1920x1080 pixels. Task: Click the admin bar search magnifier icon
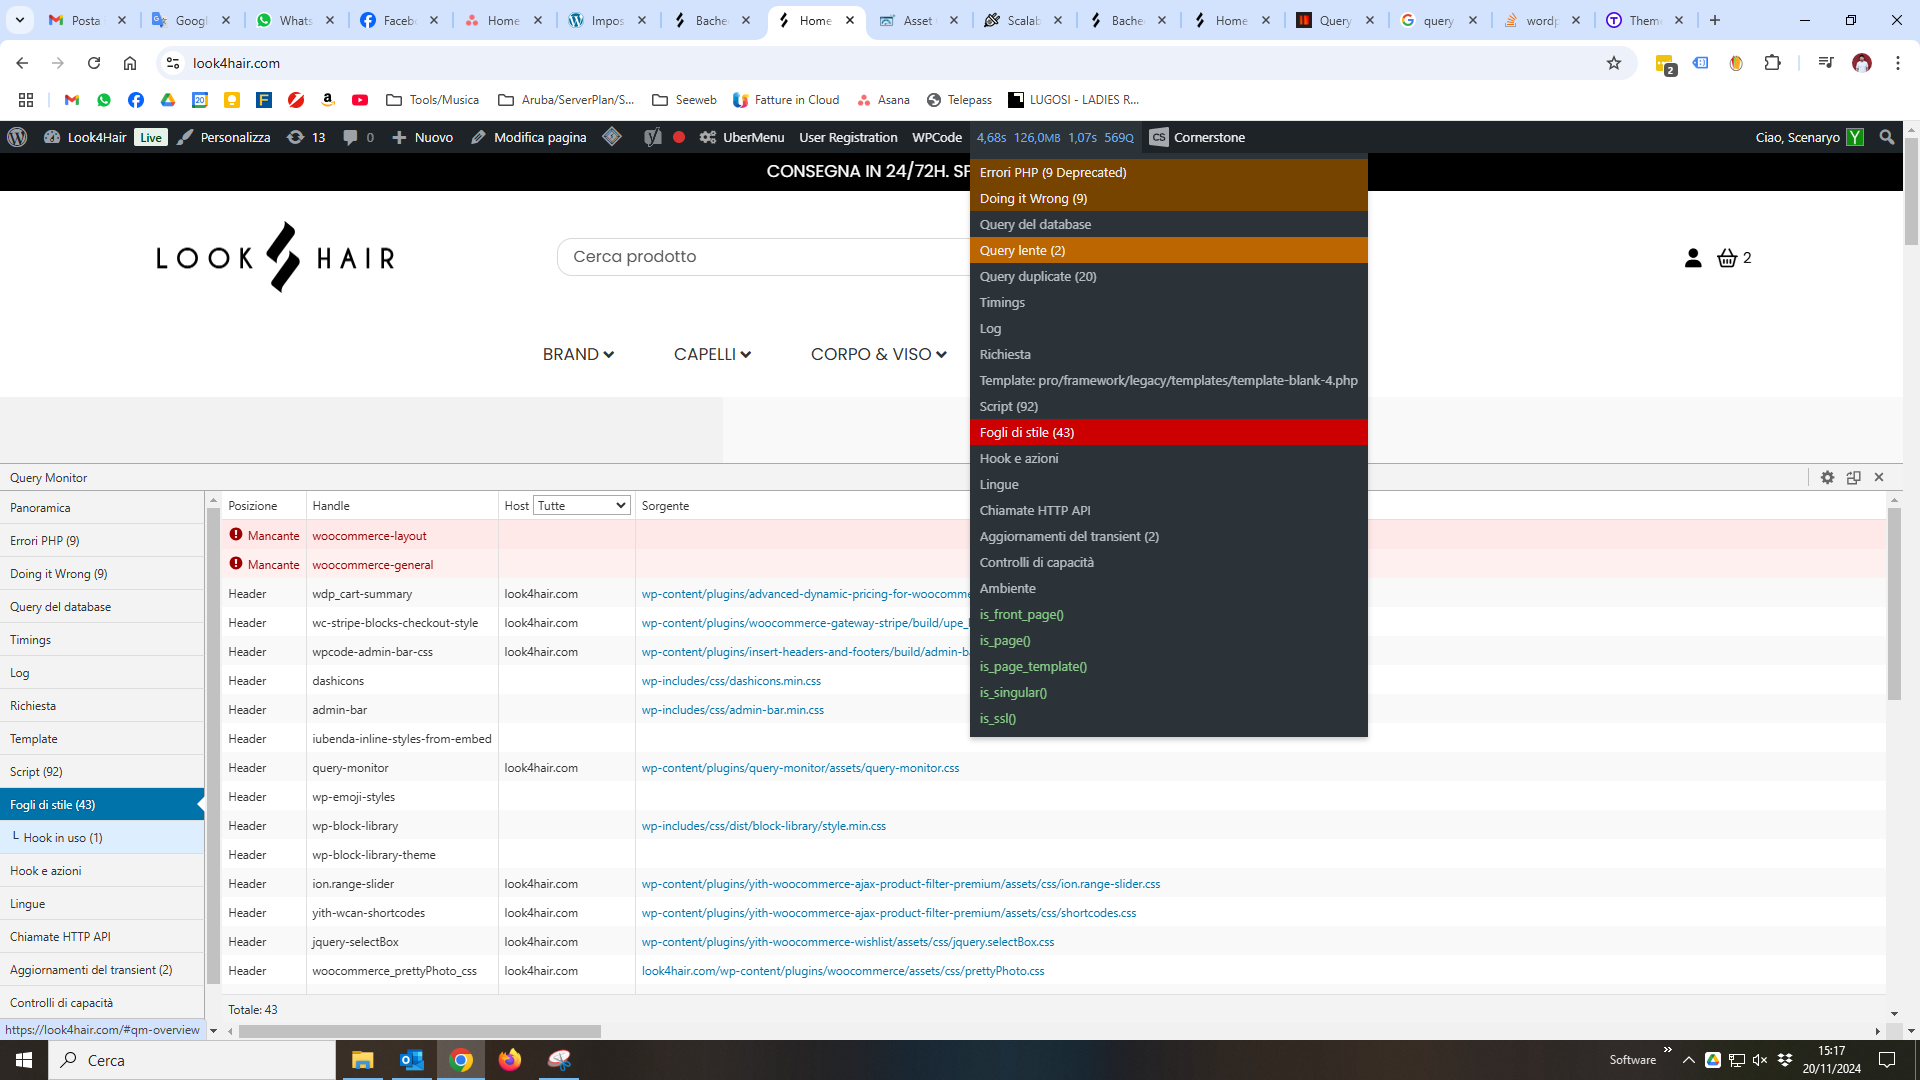[1887, 137]
